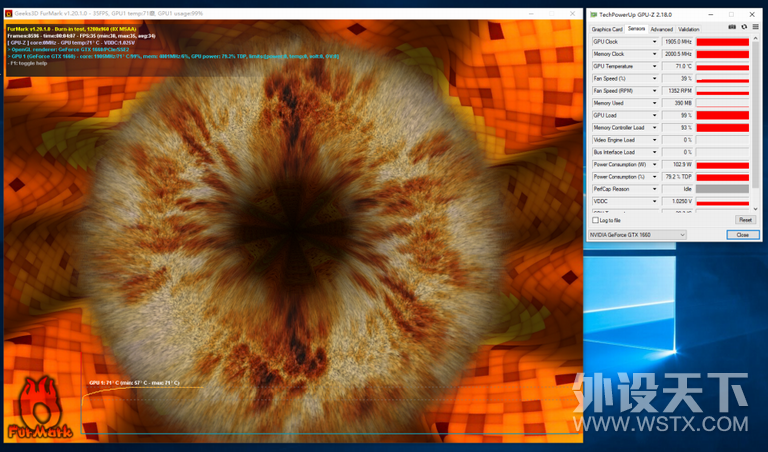768x452 pixels.
Task: Click the F1: toggle help line in FurMark
Action: [x=27, y=63]
